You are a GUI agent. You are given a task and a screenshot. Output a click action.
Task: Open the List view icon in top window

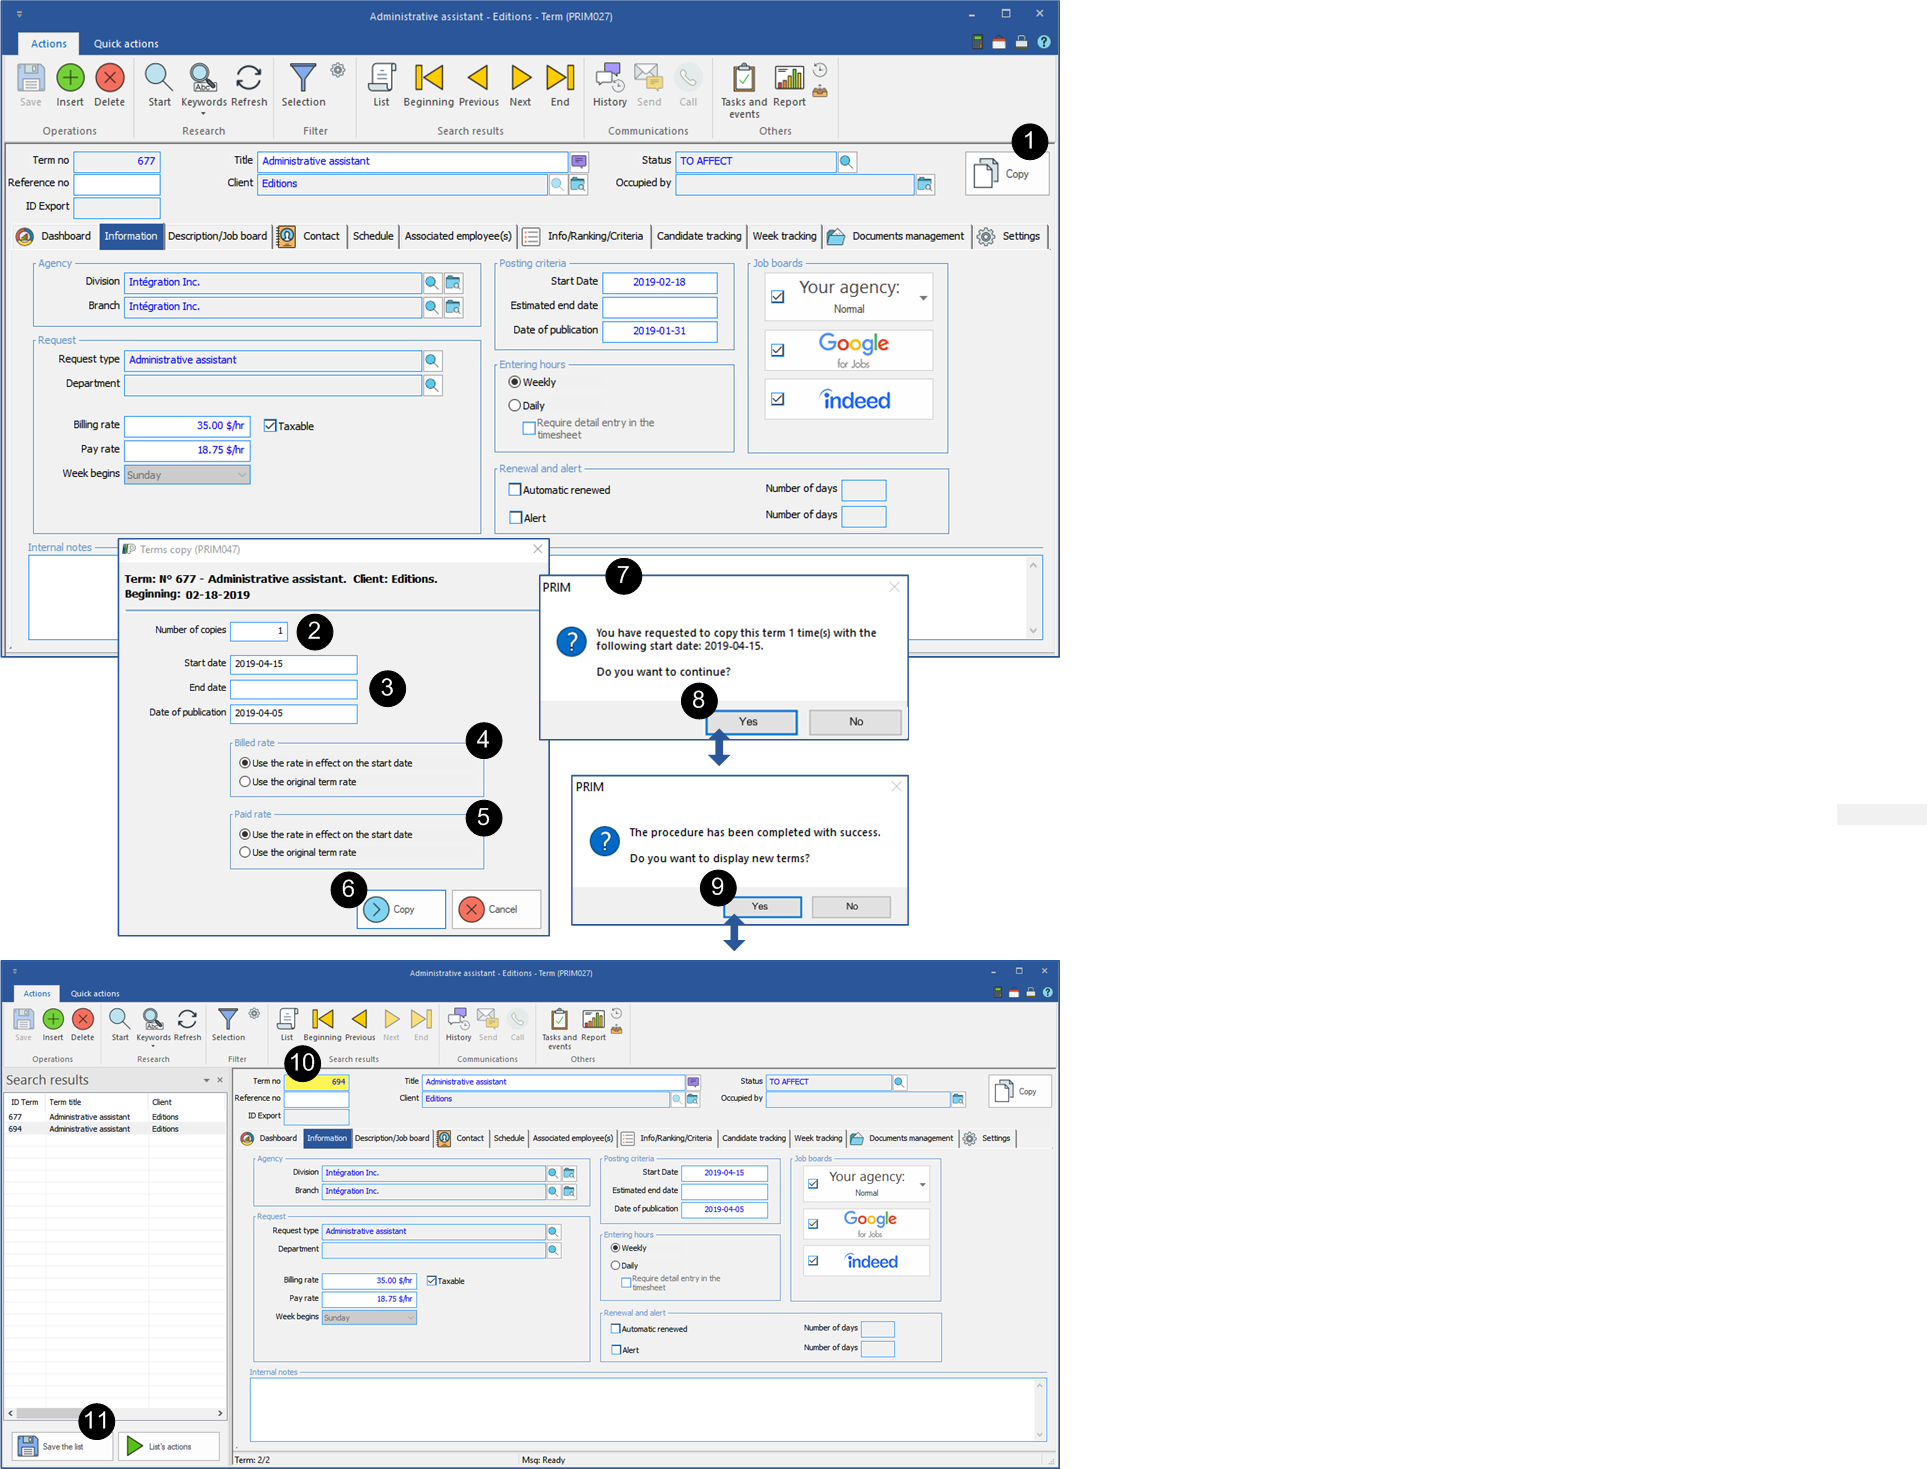click(x=381, y=78)
